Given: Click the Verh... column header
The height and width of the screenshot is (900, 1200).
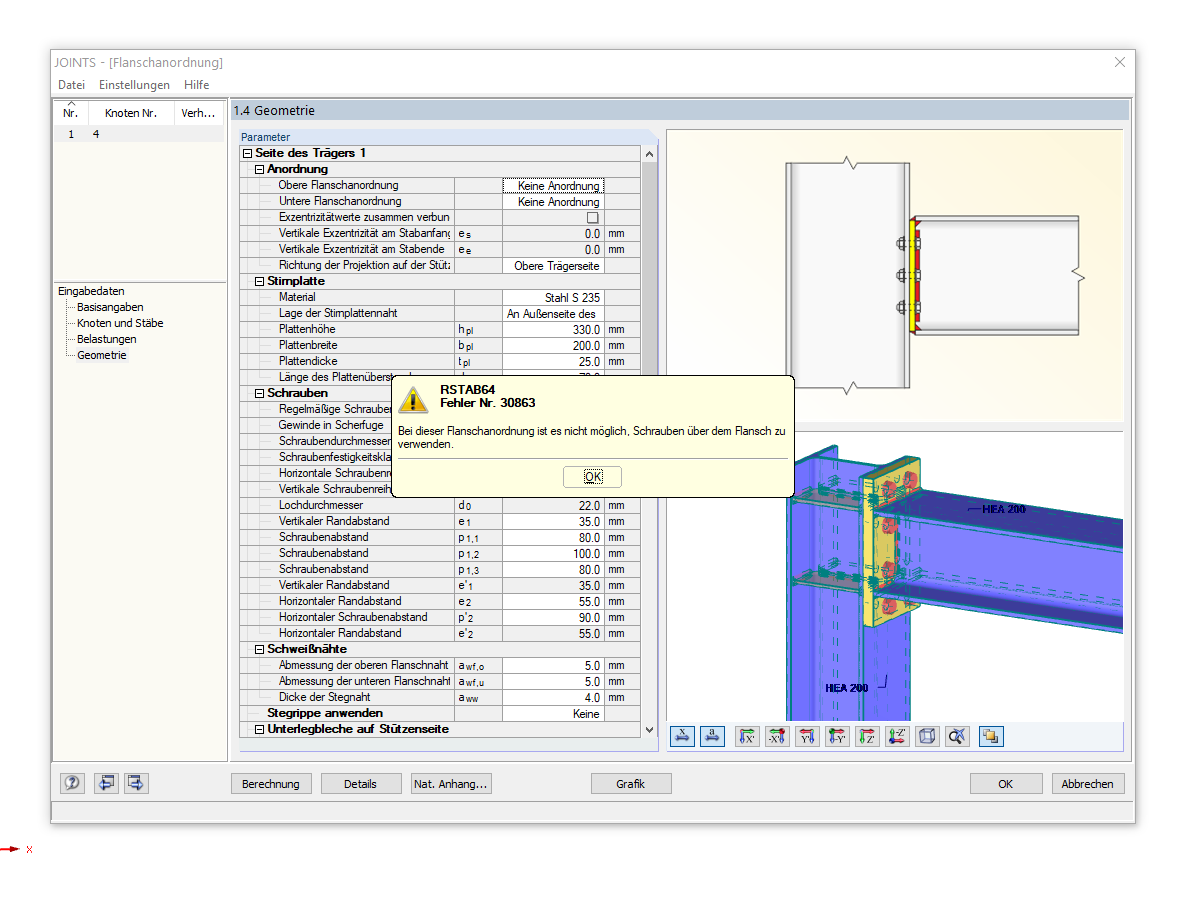Looking at the screenshot, I should [199, 113].
